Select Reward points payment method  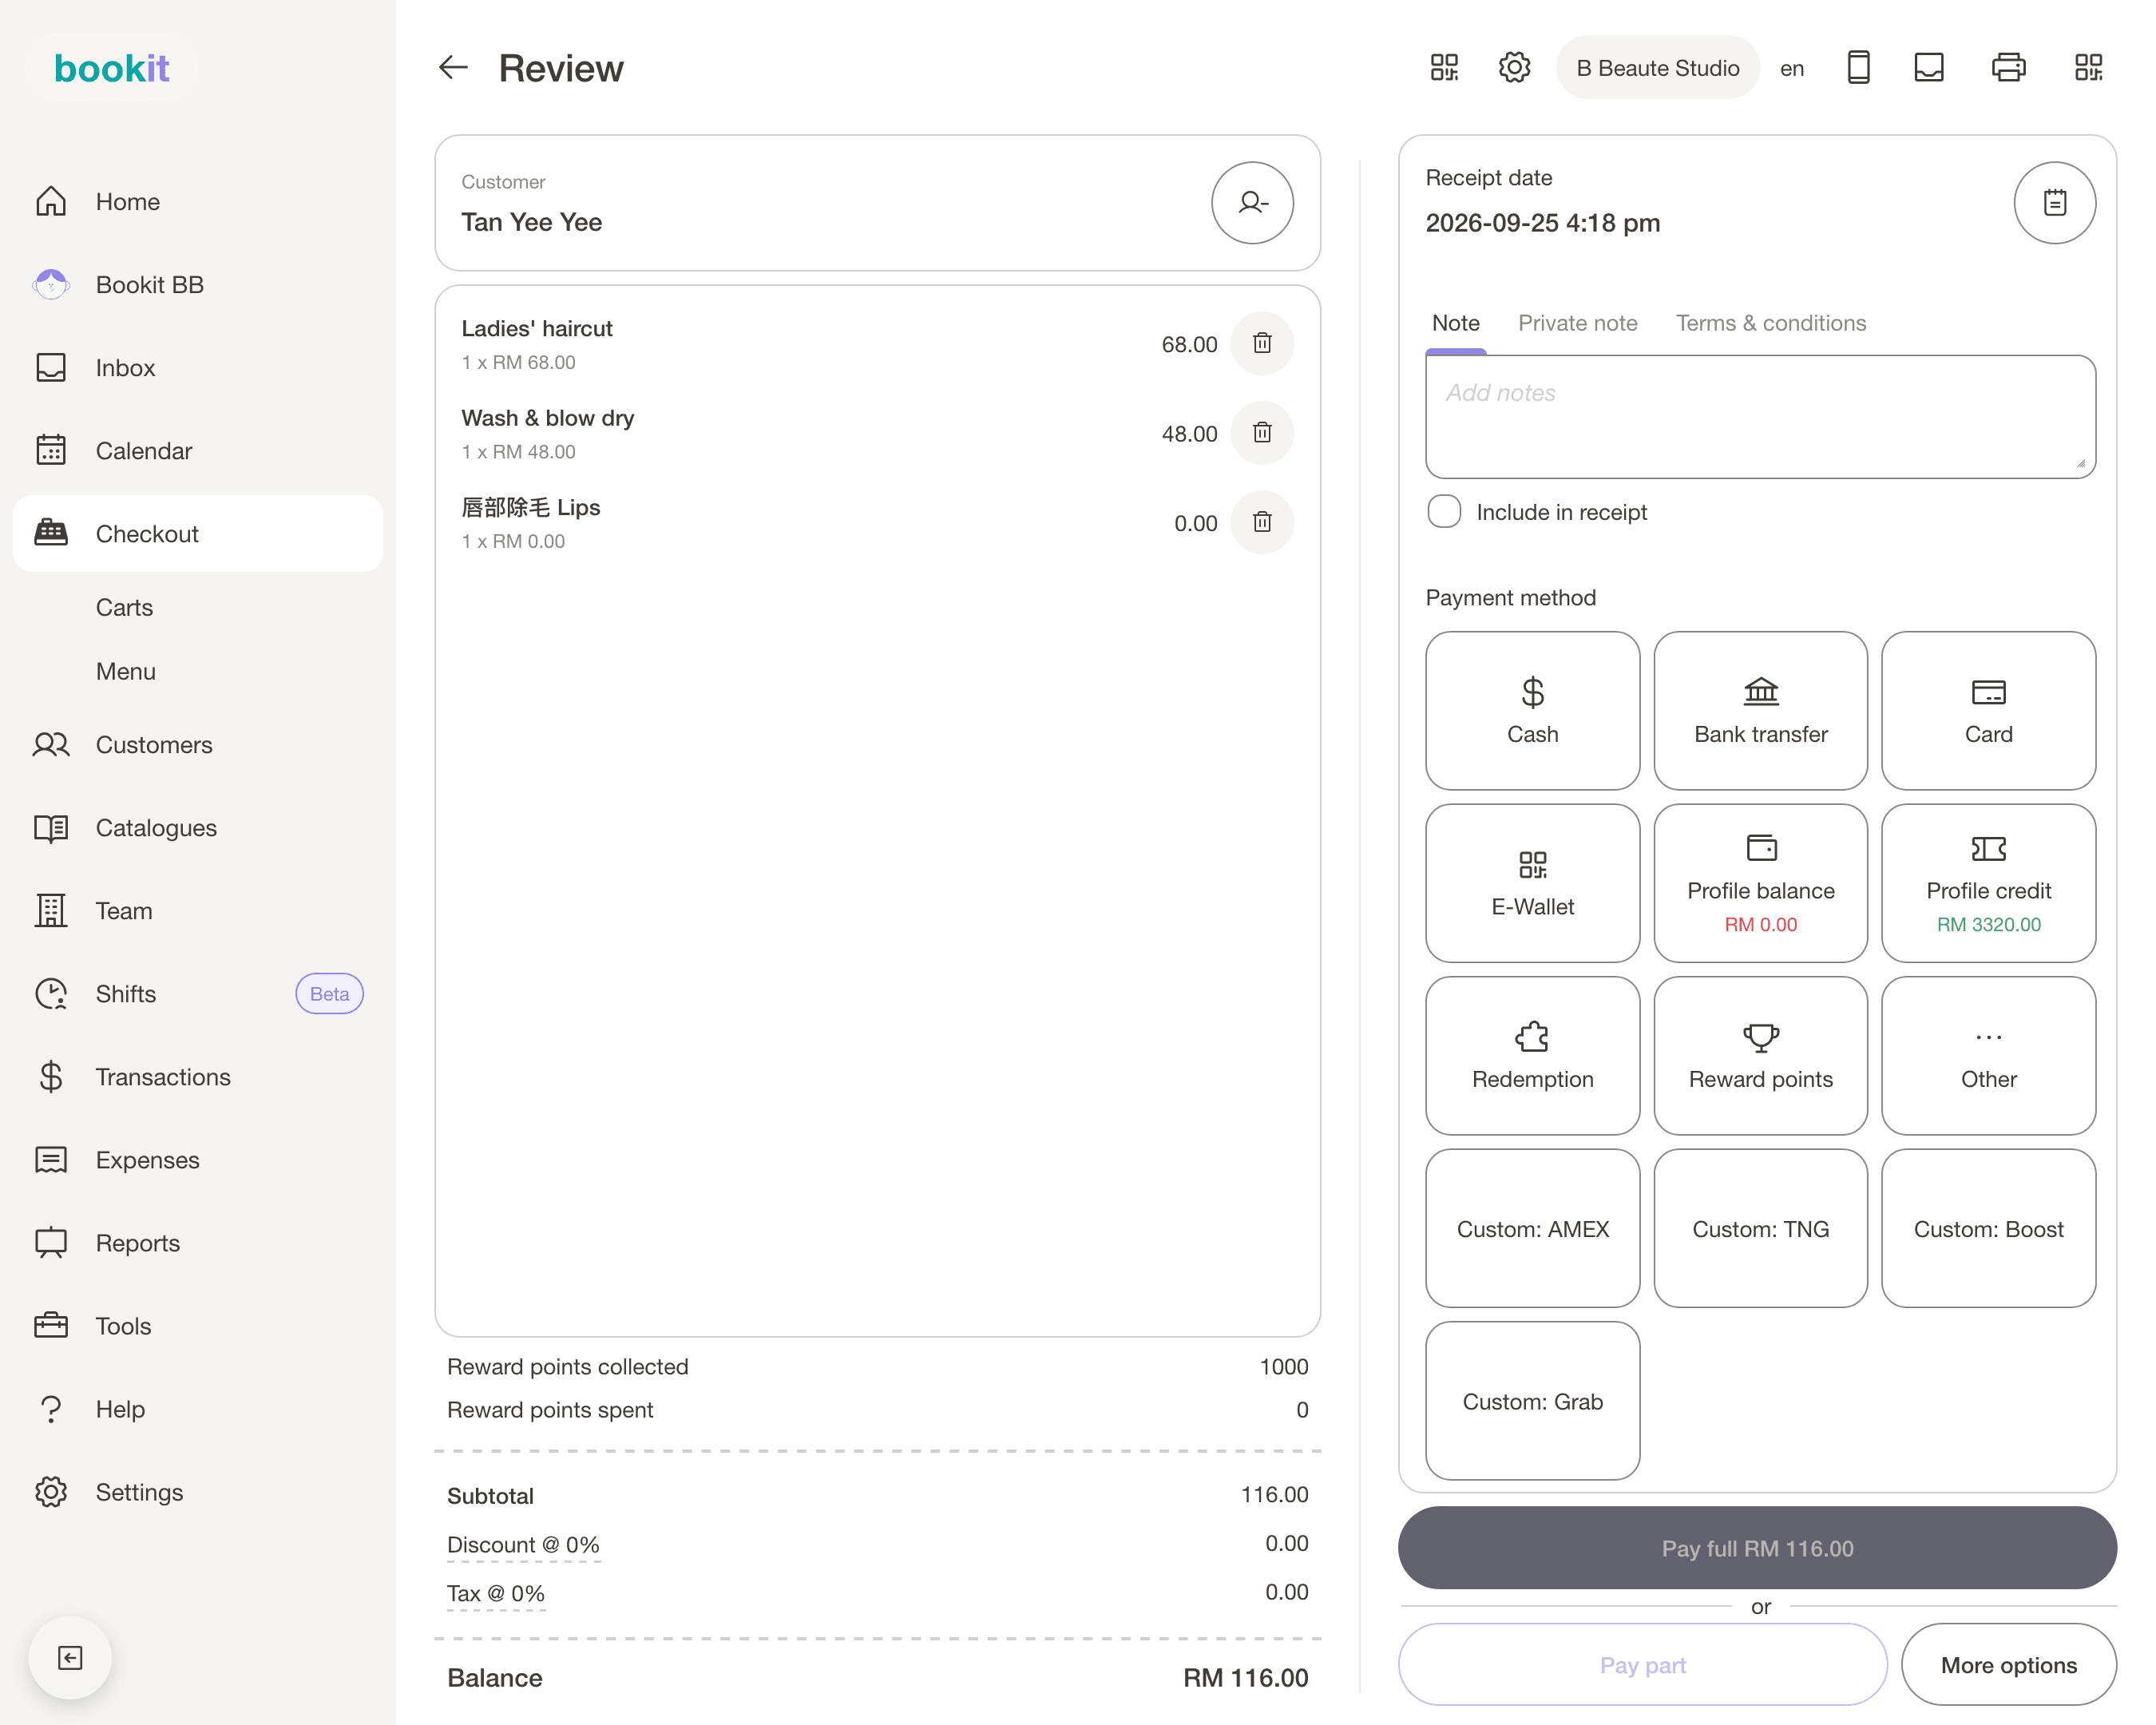pyautogui.click(x=1760, y=1055)
